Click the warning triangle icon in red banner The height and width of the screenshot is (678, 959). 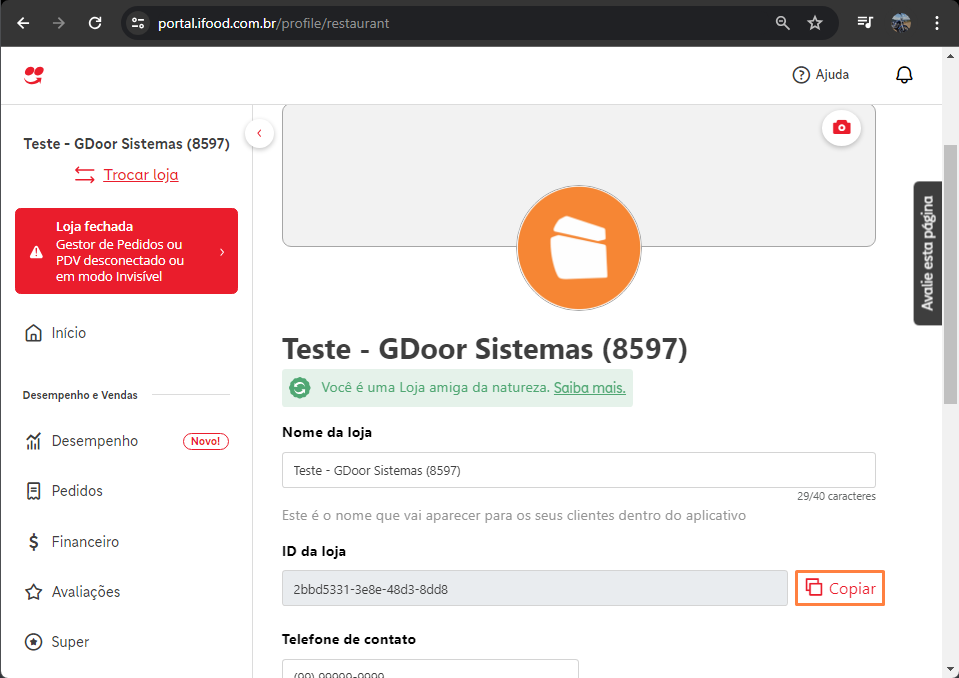tap(37, 252)
